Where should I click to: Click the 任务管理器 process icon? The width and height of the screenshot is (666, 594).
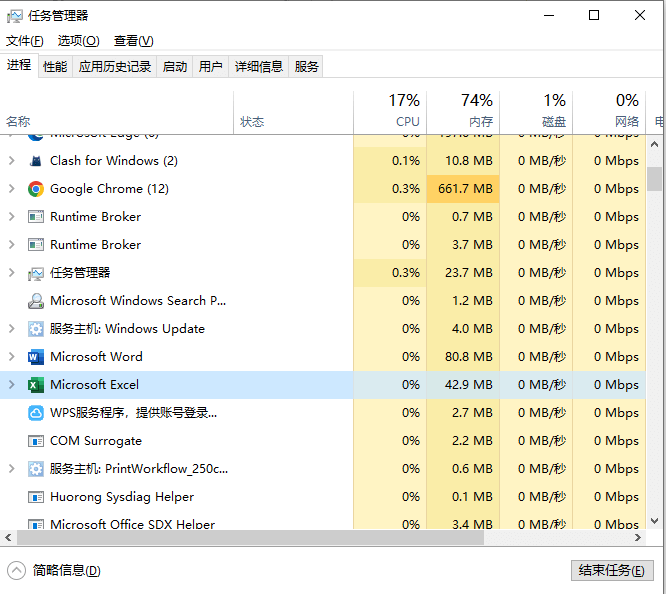tap(36, 273)
